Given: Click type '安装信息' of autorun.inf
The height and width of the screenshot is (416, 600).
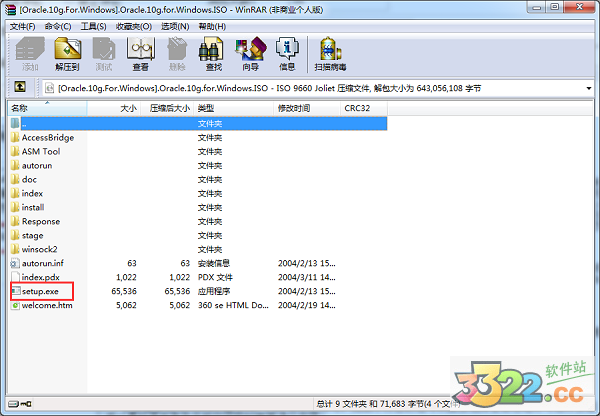Looking at the screenshot, I should [x=214, y=263].
